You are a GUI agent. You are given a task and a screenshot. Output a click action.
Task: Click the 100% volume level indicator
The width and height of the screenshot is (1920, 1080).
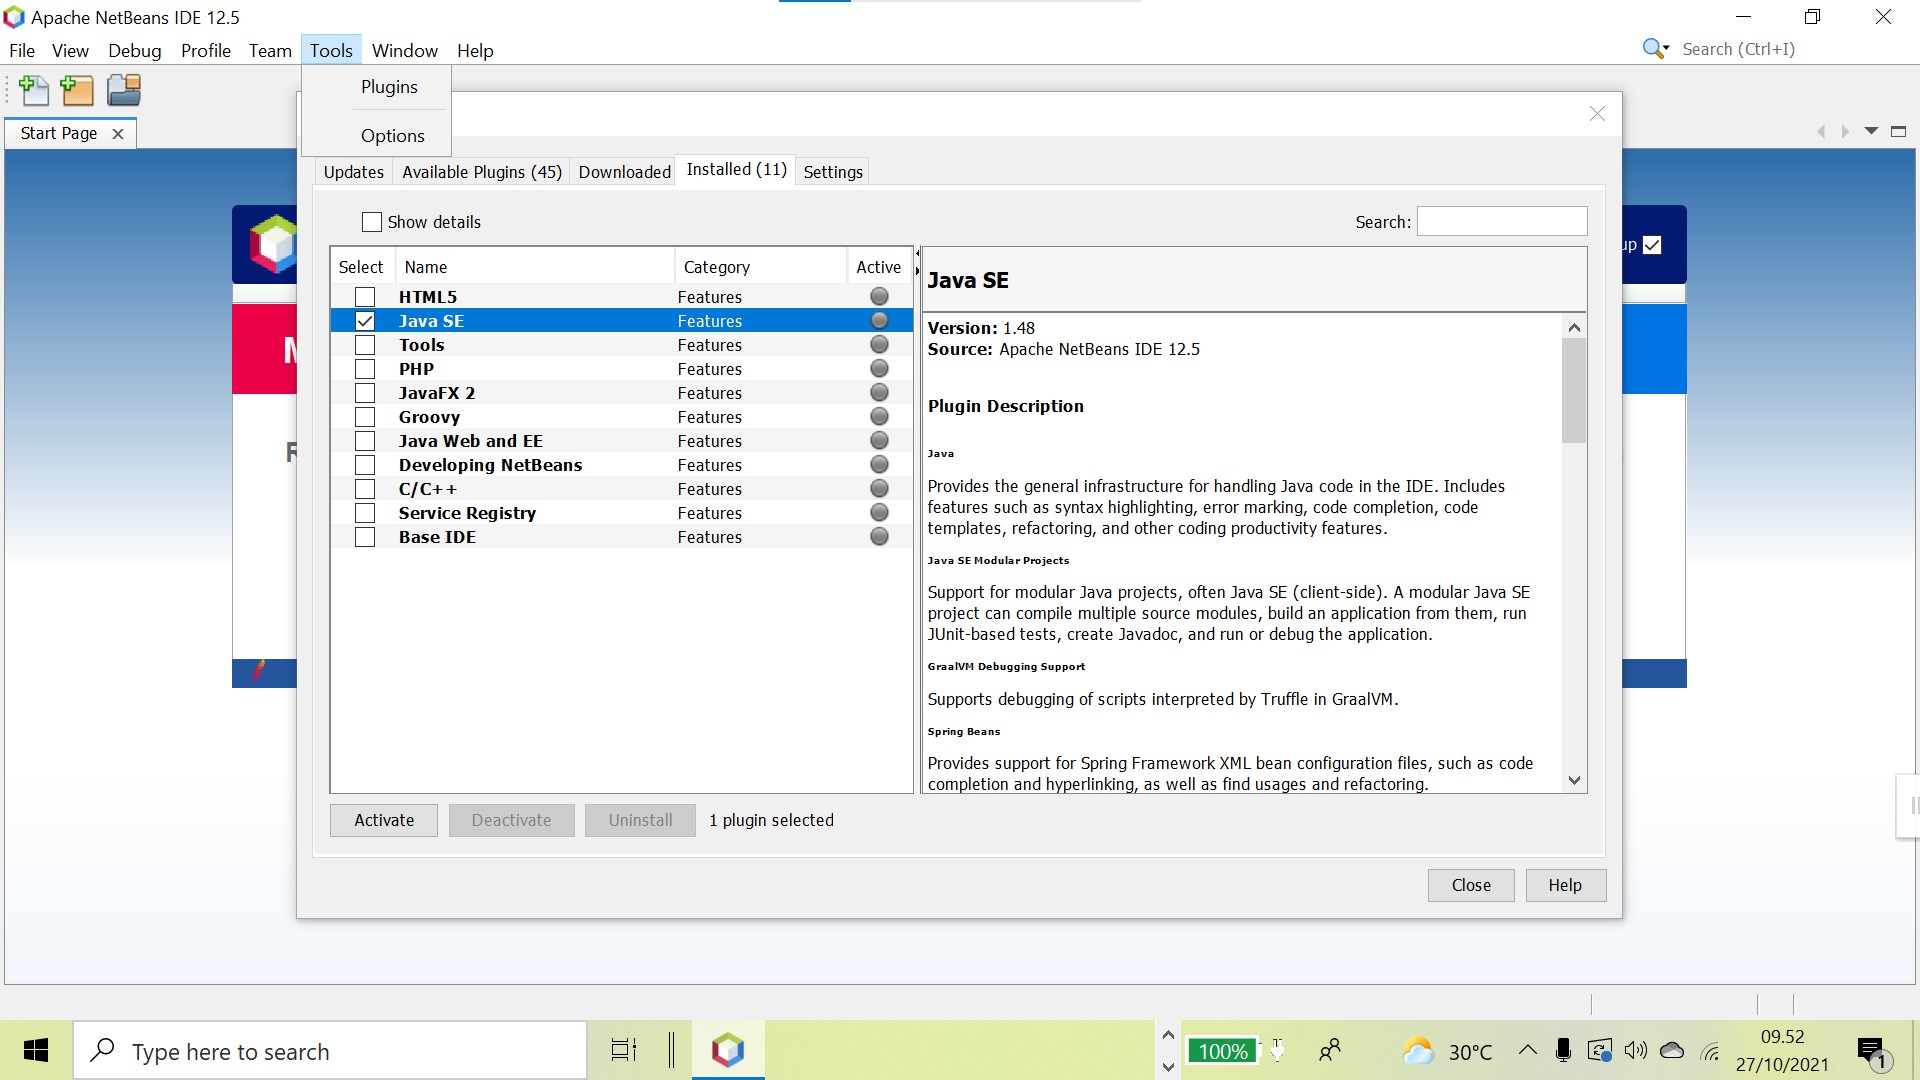1222,1050
